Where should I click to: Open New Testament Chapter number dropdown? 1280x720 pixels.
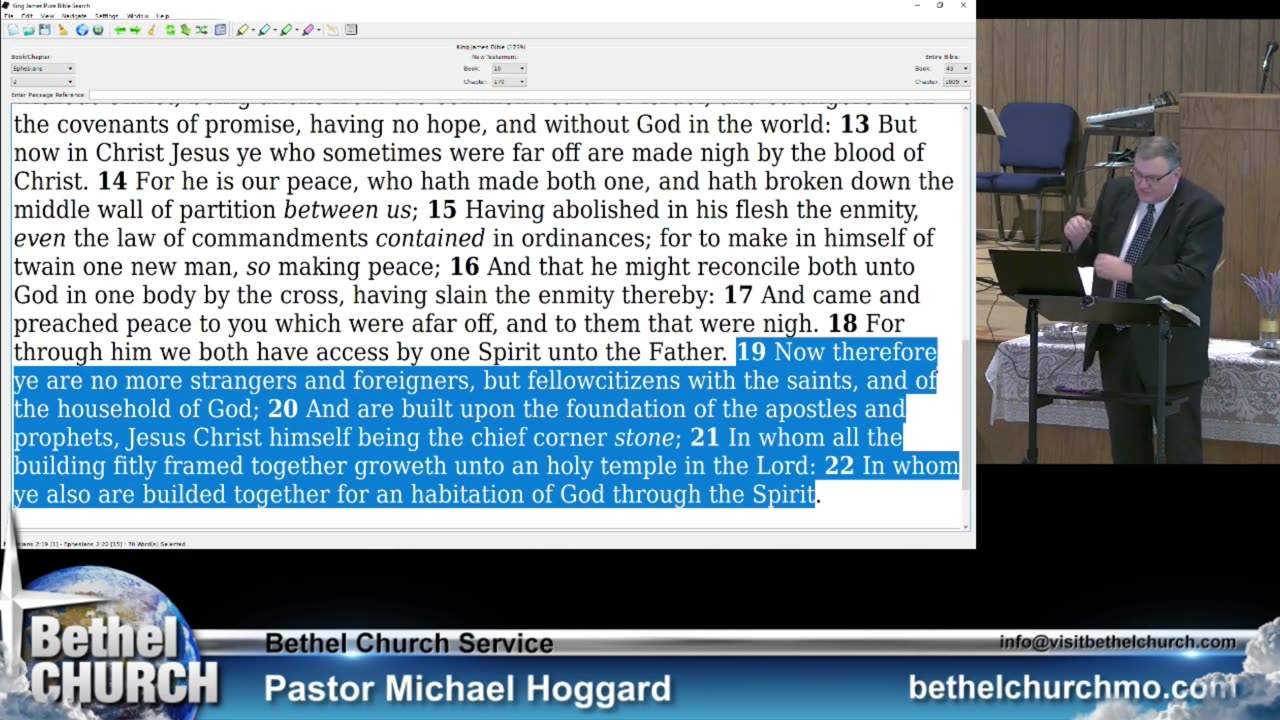pos(508,82)
